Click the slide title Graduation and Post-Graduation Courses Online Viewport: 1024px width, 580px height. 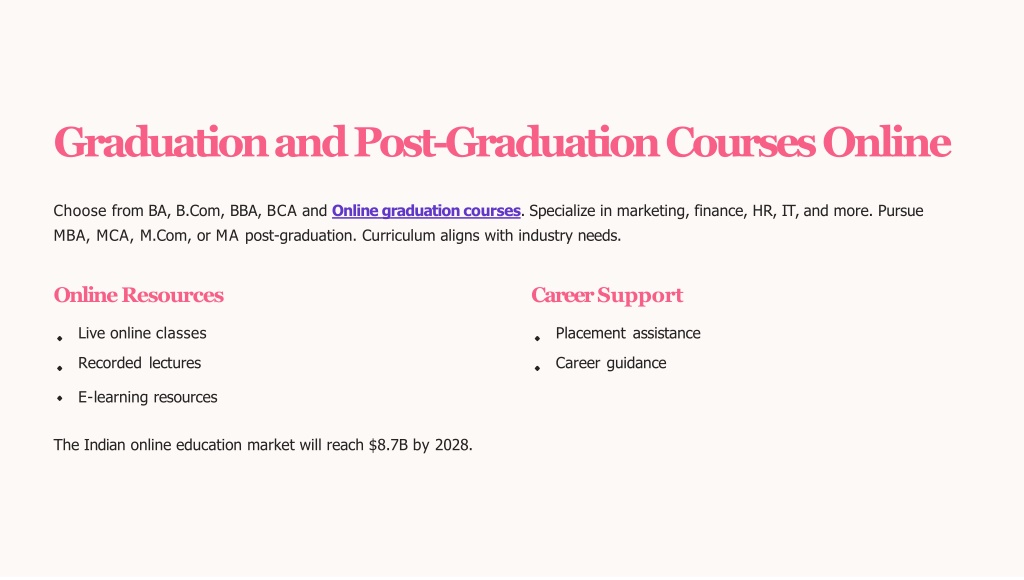(x=502, y=142)
